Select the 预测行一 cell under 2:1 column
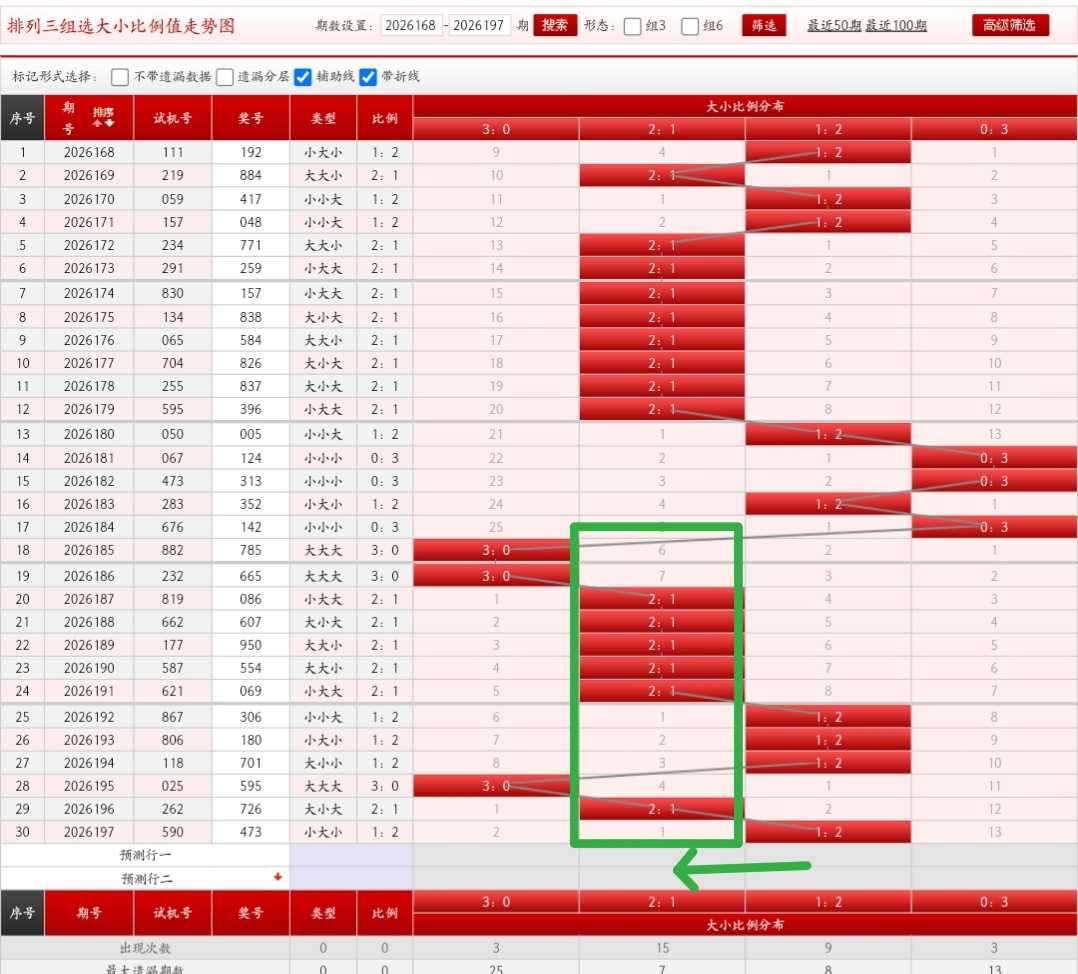 click(x=662, y=855)
